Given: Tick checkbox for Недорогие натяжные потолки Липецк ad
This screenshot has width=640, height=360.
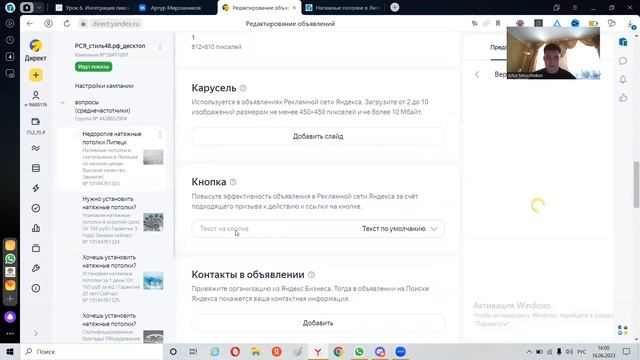Looking at the screenshot, I should pos(77,134).
